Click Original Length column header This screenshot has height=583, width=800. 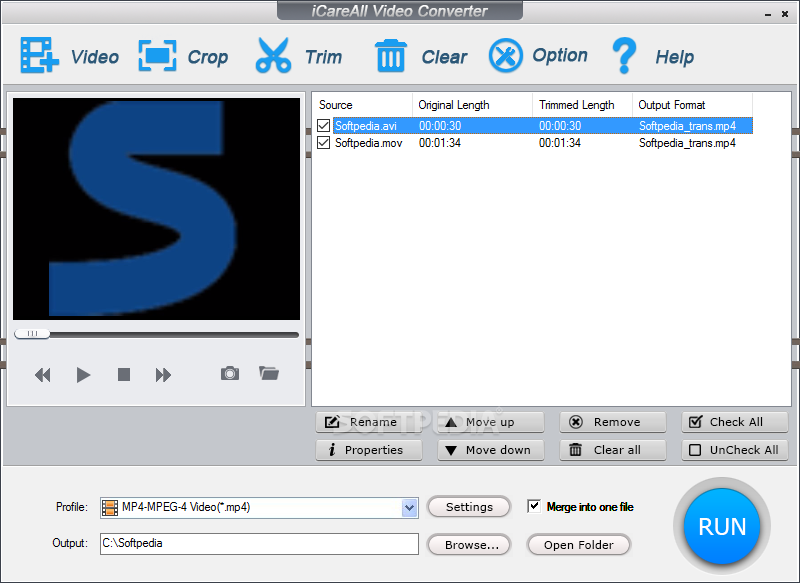click(472, 105)
